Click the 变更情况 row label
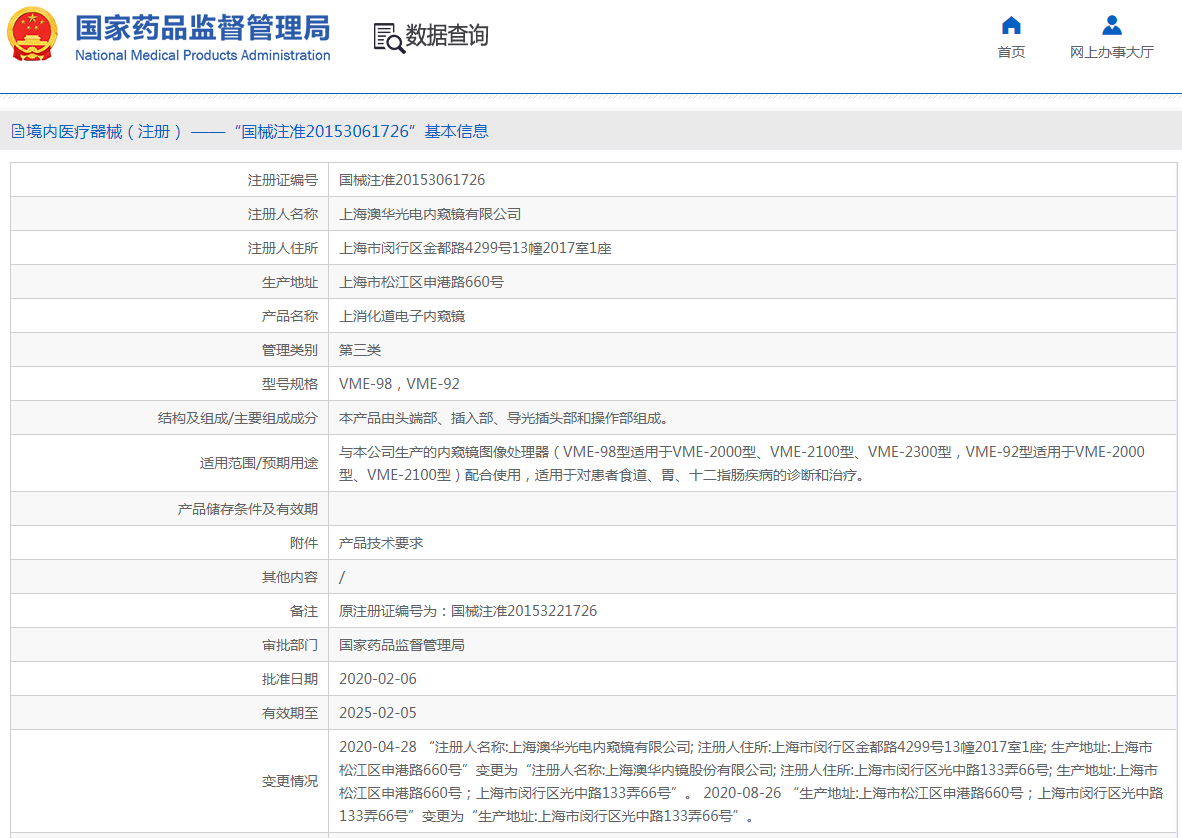 click(x=289, y=781)
